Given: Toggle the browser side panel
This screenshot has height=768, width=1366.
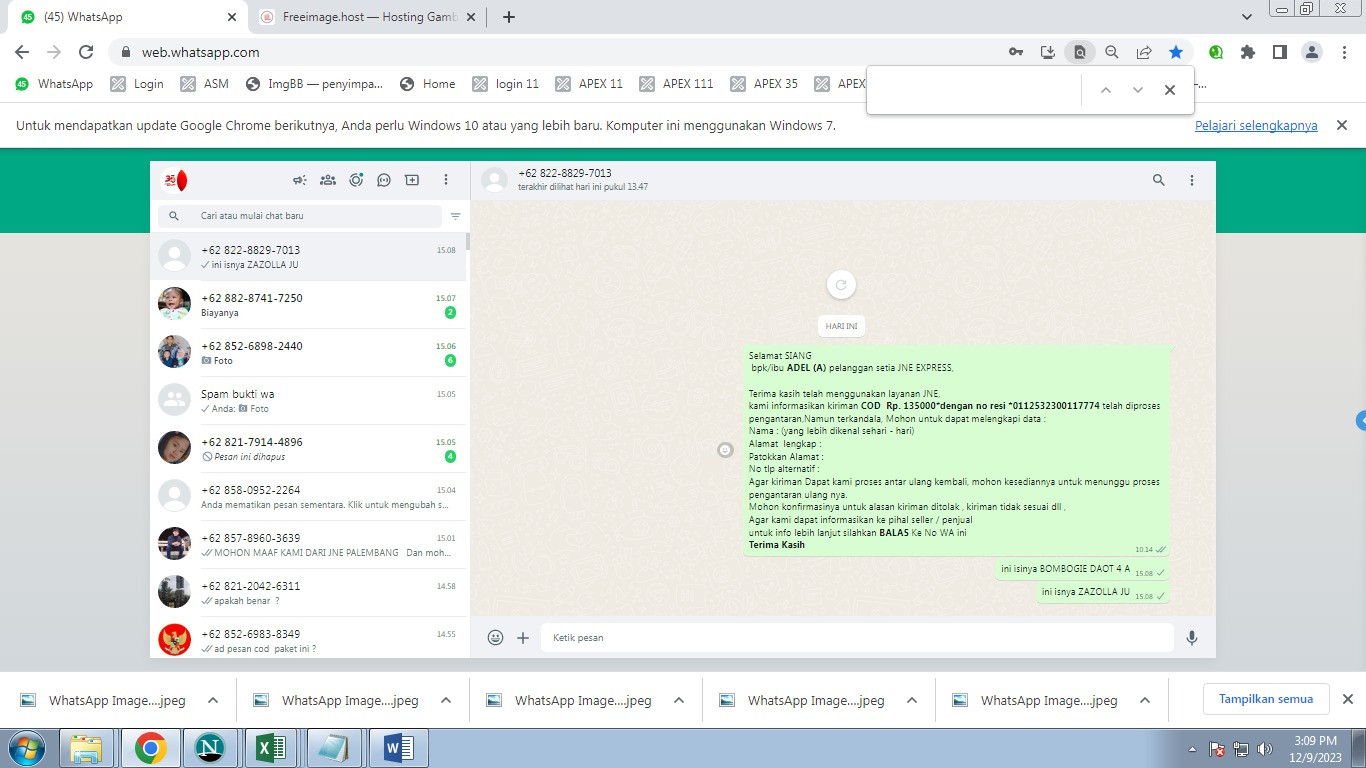Looking at the screenshot, I should pyautogui.click(x=1279, y=52).
